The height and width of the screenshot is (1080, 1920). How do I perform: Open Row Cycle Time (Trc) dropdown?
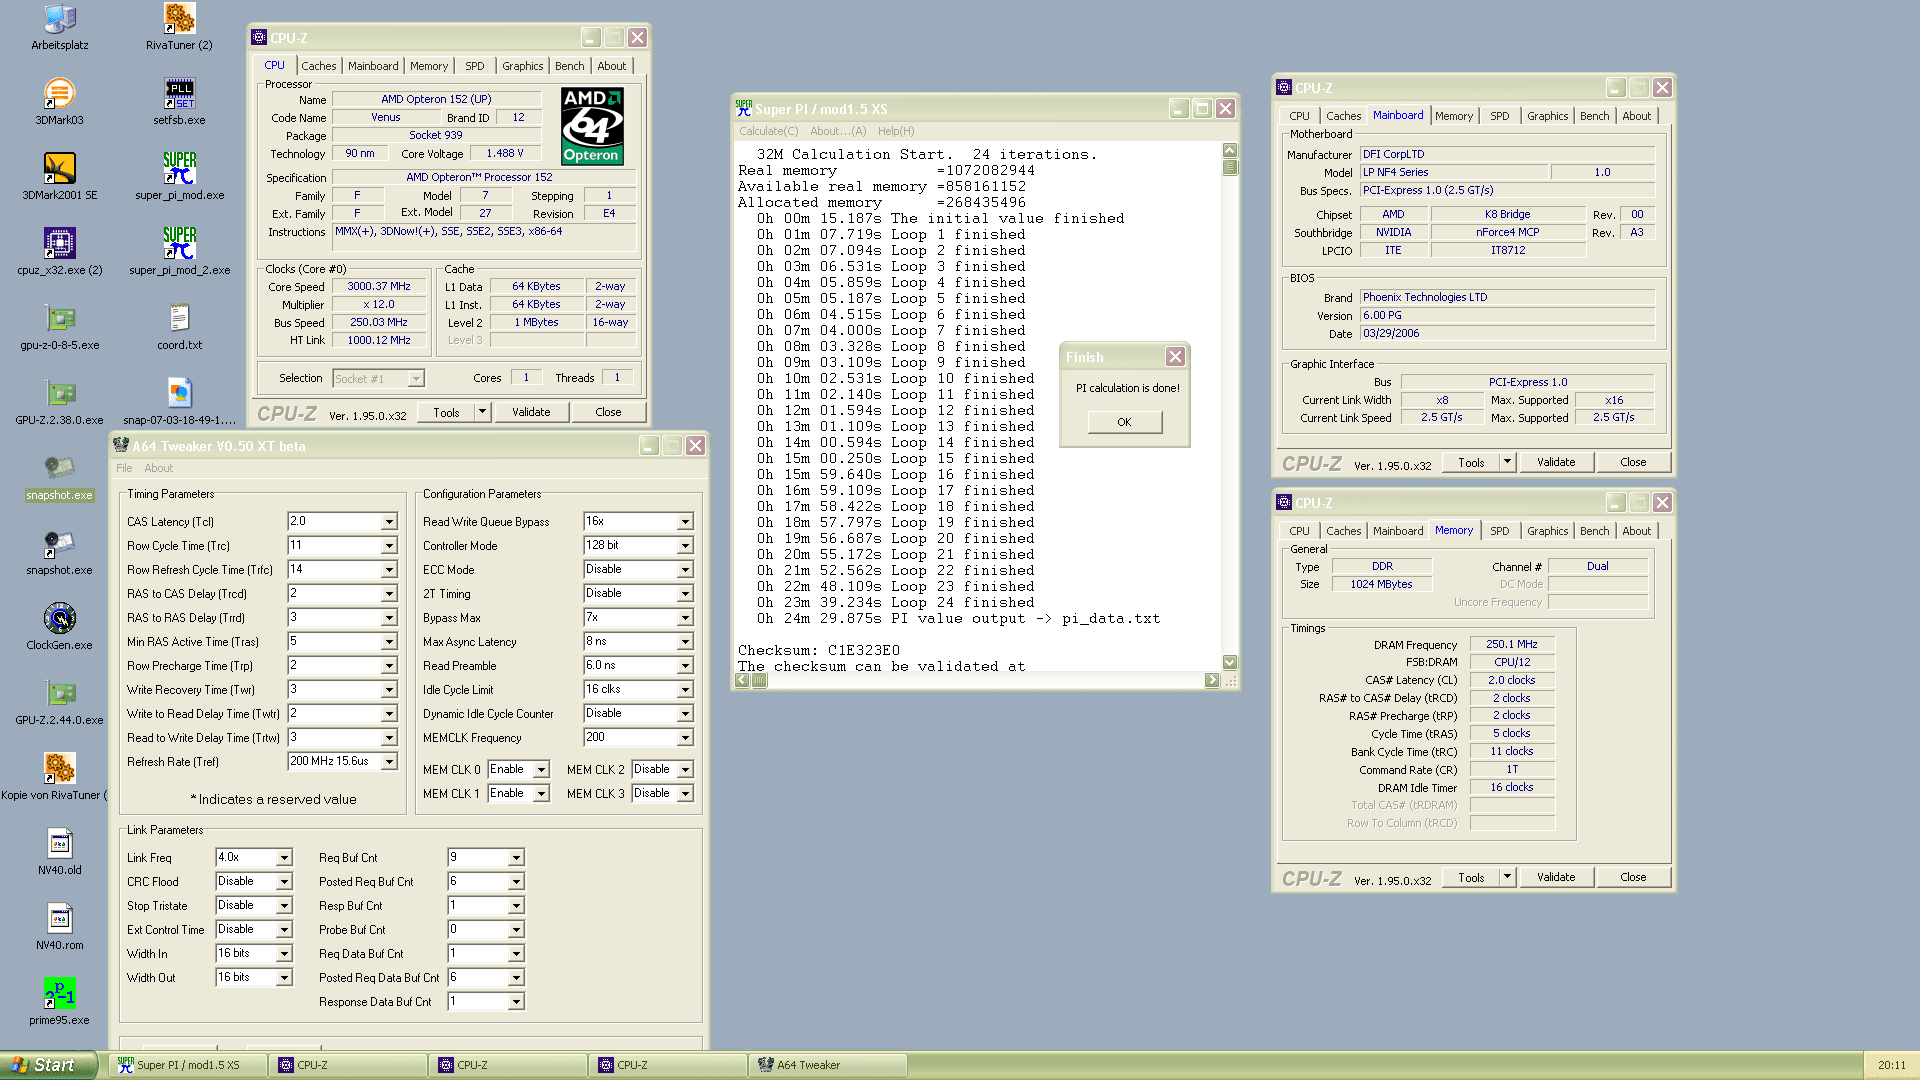point(389,546)
